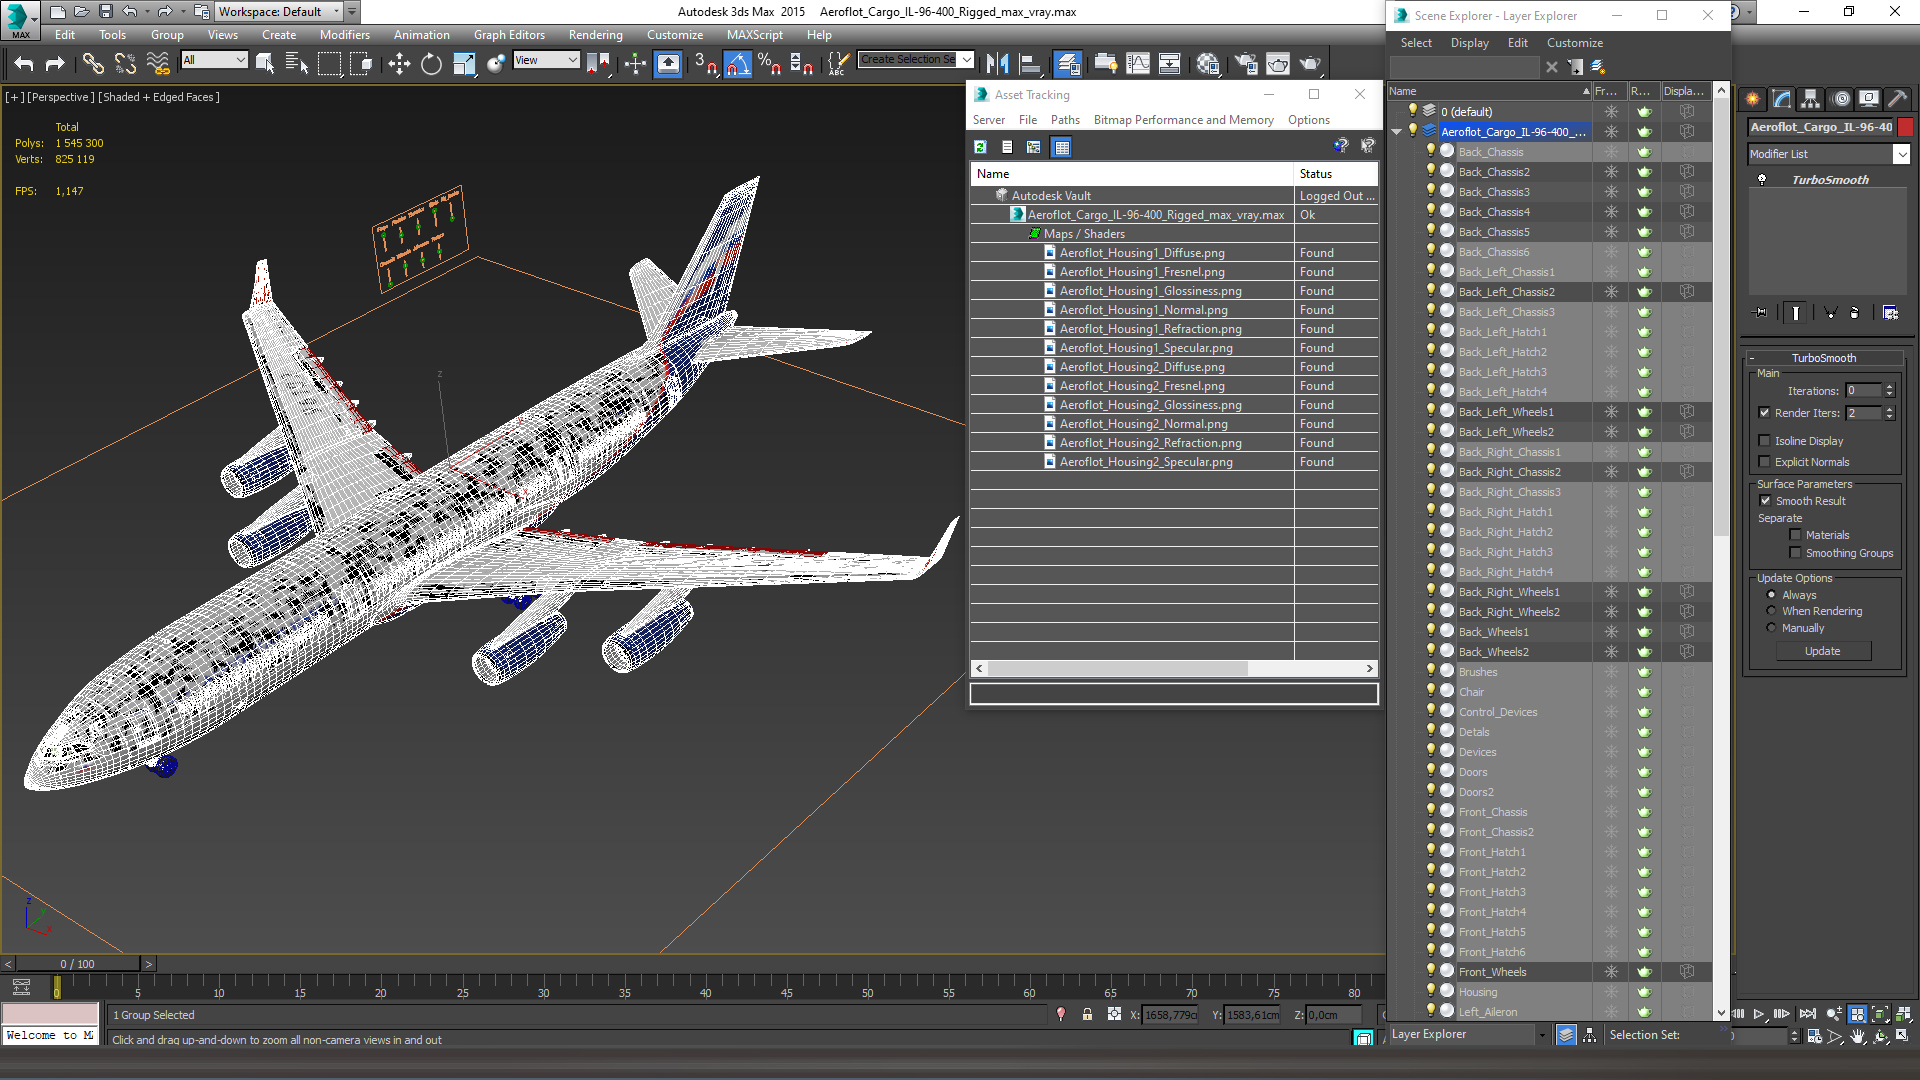Open the Material Editor icon
Viewport: 1920px width, 1080px height.
click(1208, 64)
